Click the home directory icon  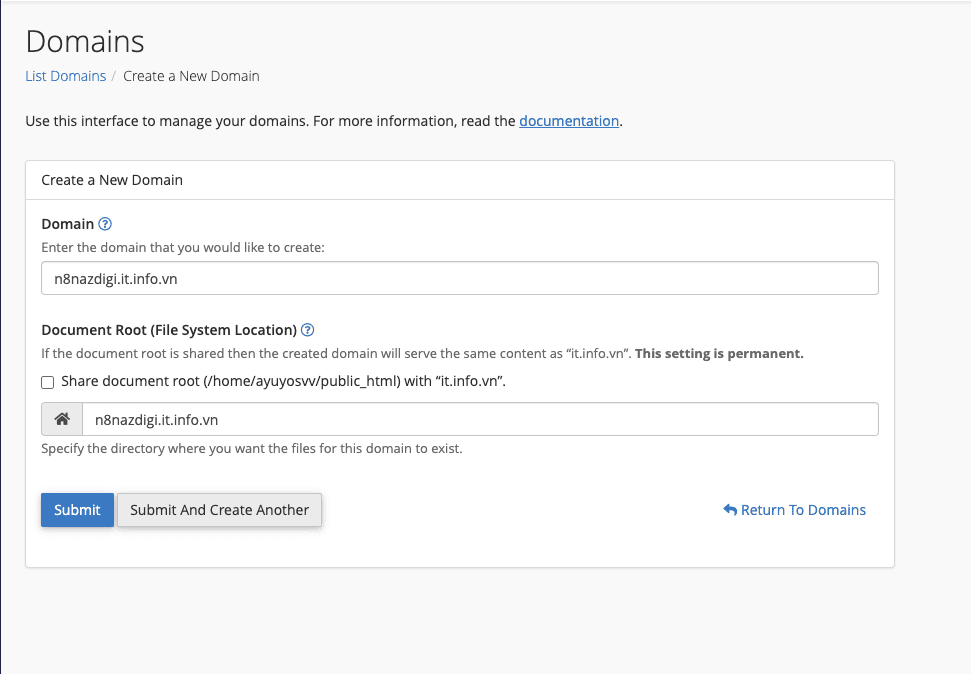(x=61, y=420)
